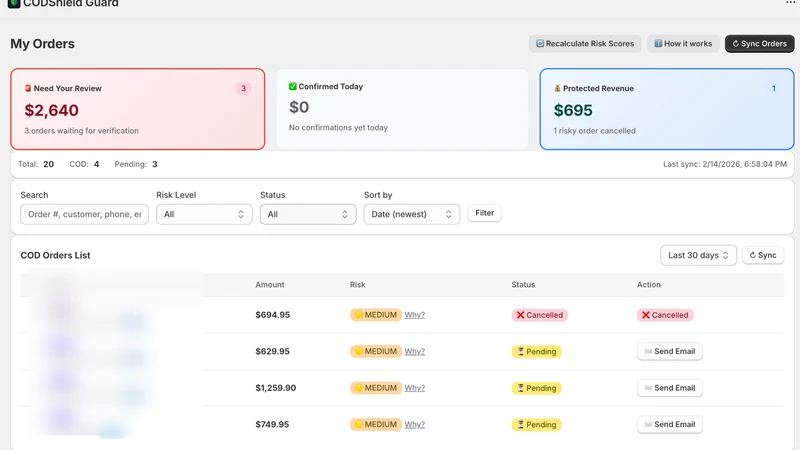Click Recalculate Risk Scores button

pyautogui.click(x=585, y=44)
